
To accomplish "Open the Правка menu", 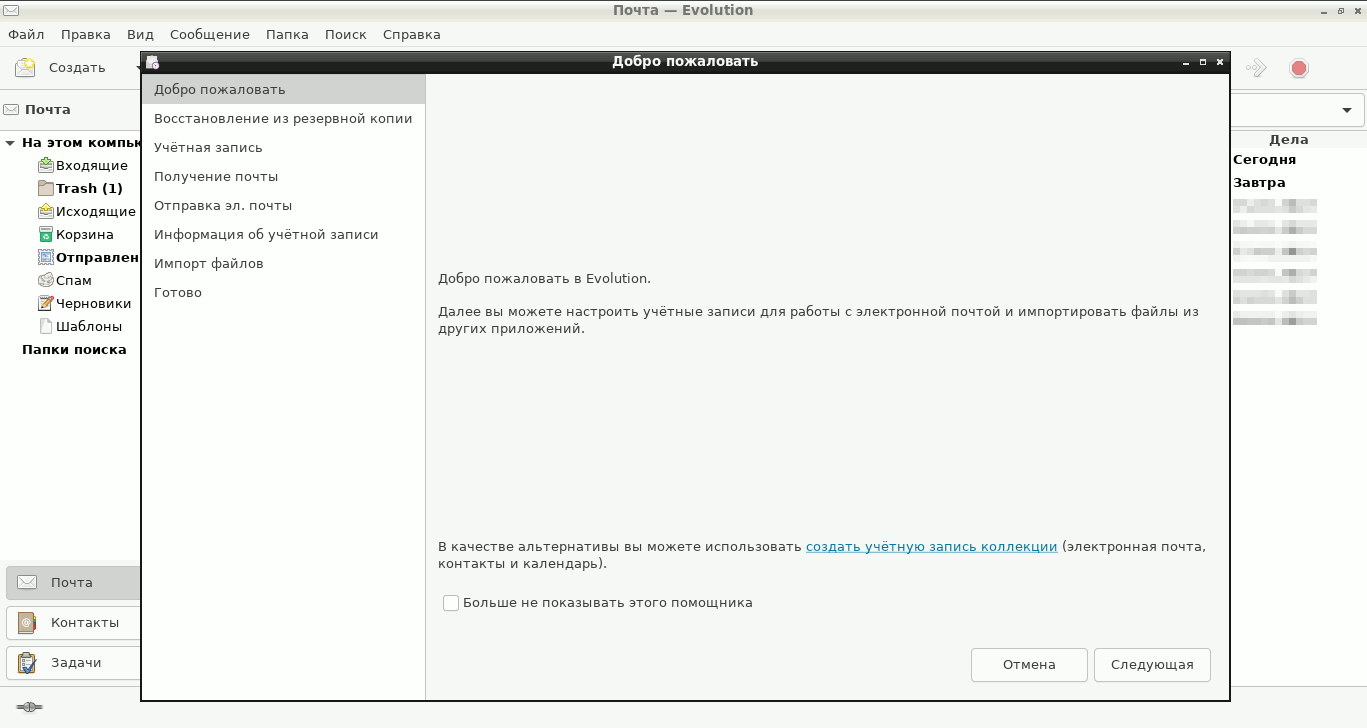I will 86,34.
